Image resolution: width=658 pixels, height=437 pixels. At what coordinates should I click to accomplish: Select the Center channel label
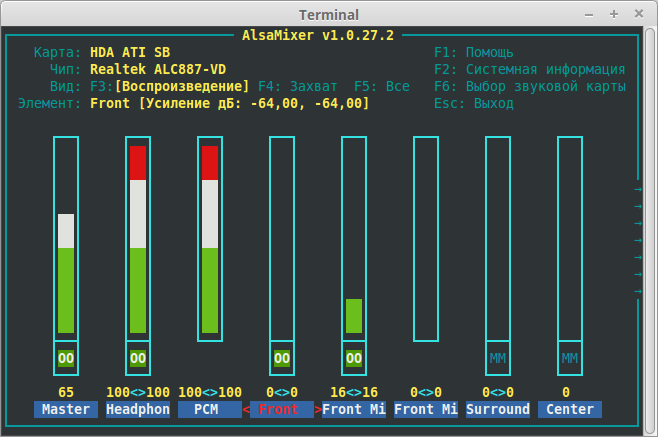click(x=570, y=409)
